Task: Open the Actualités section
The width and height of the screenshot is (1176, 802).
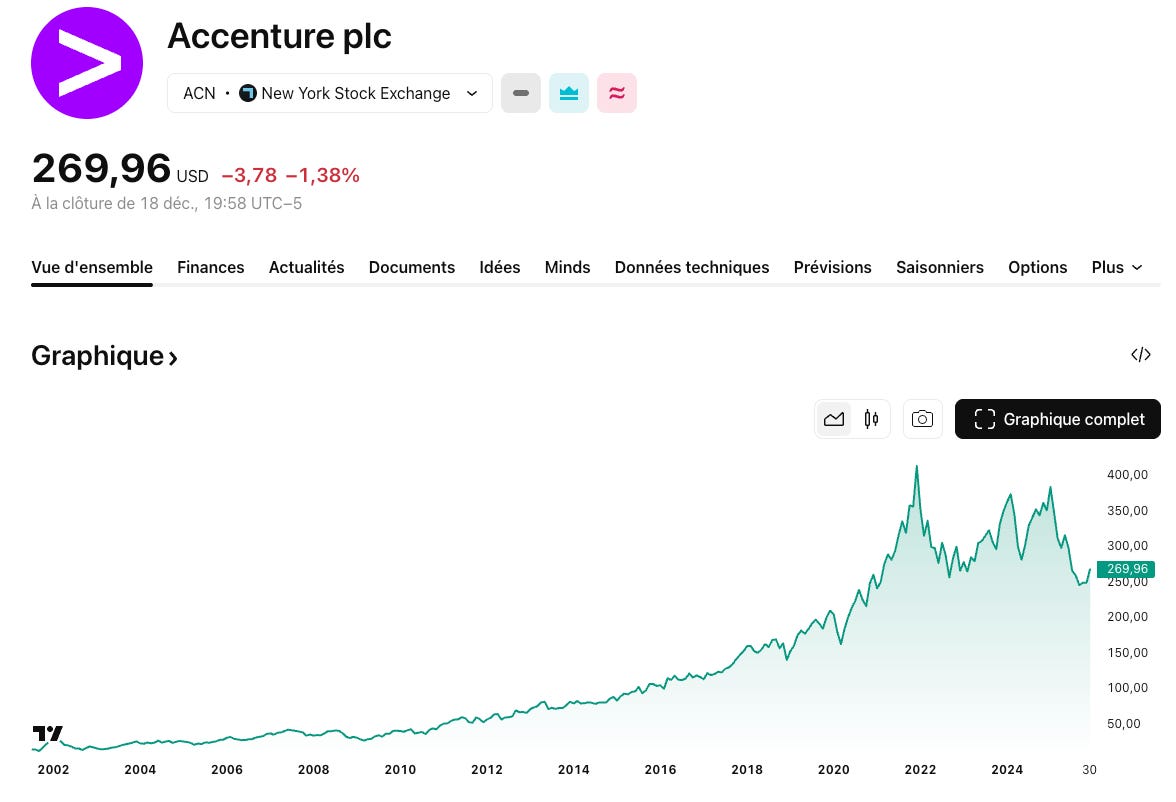Action: [306, 267]
